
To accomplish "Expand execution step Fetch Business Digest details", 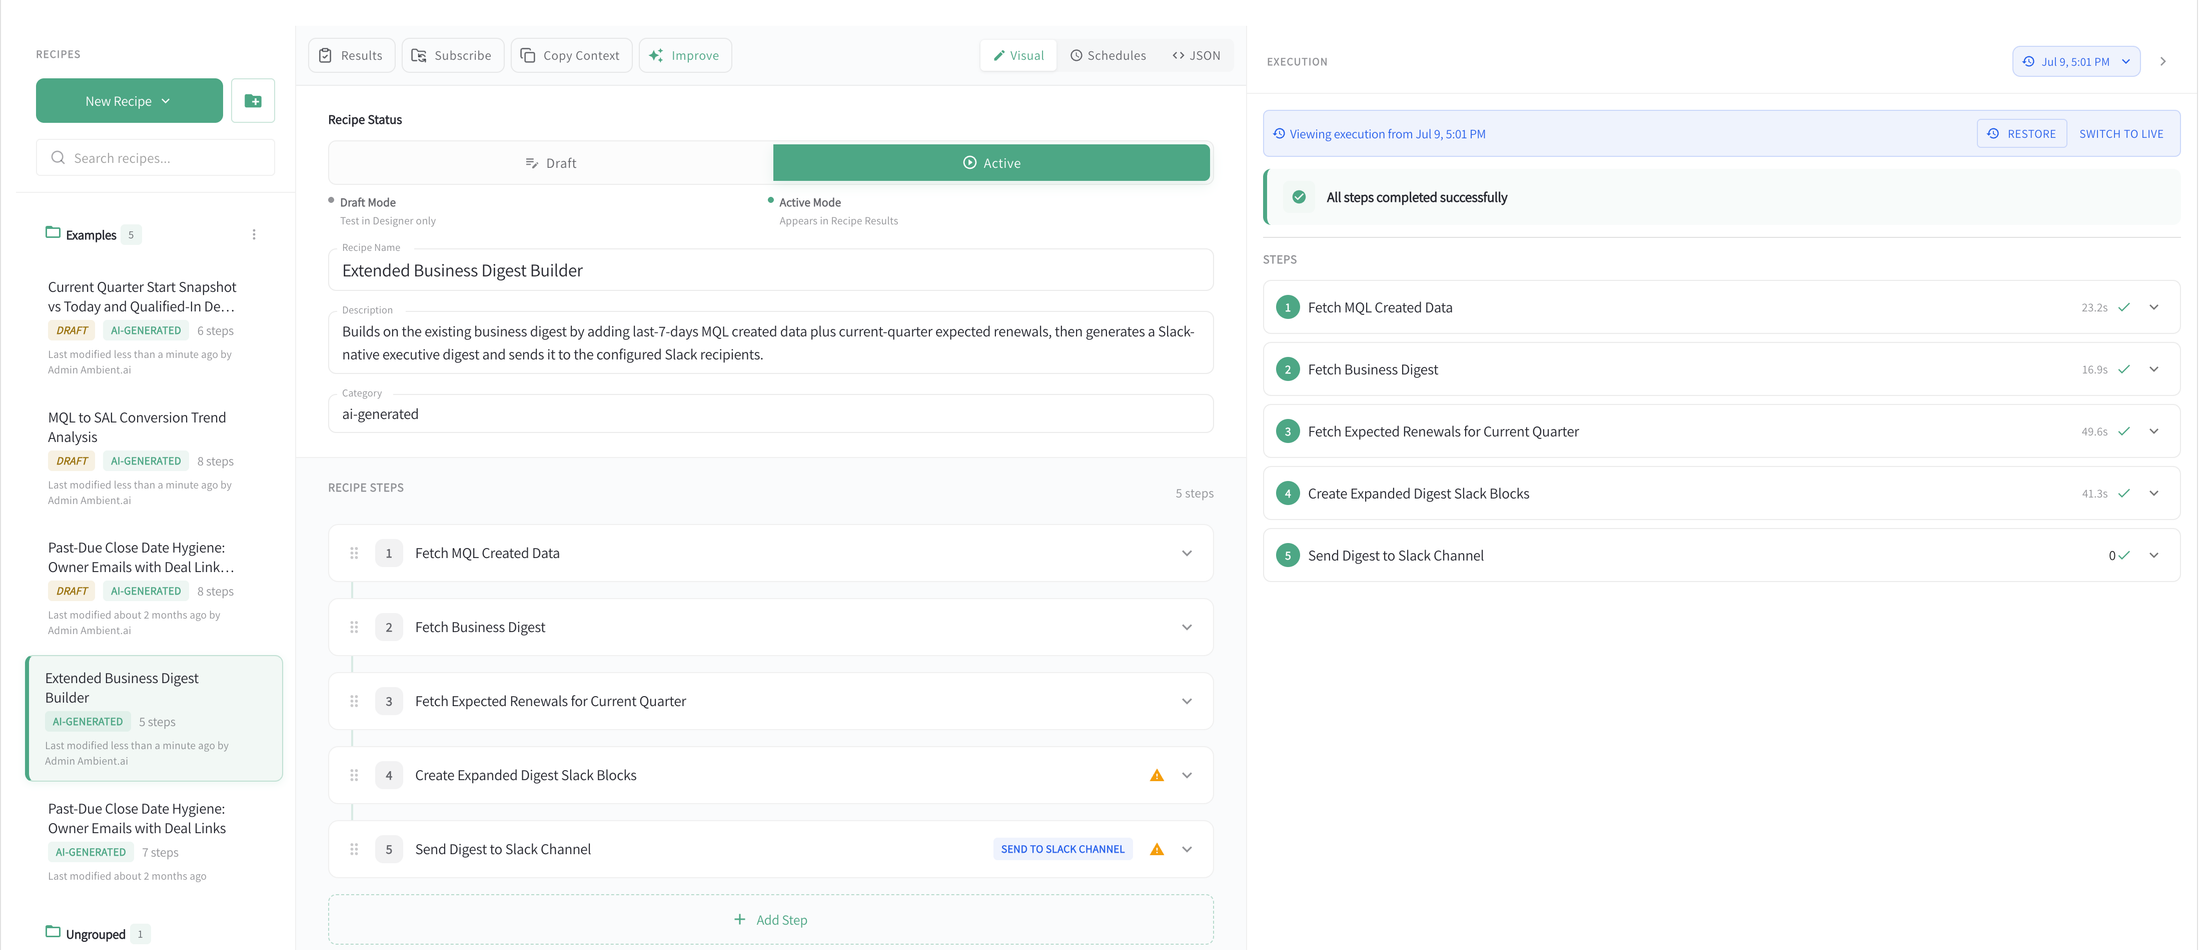I will (x=2154, y=369).
